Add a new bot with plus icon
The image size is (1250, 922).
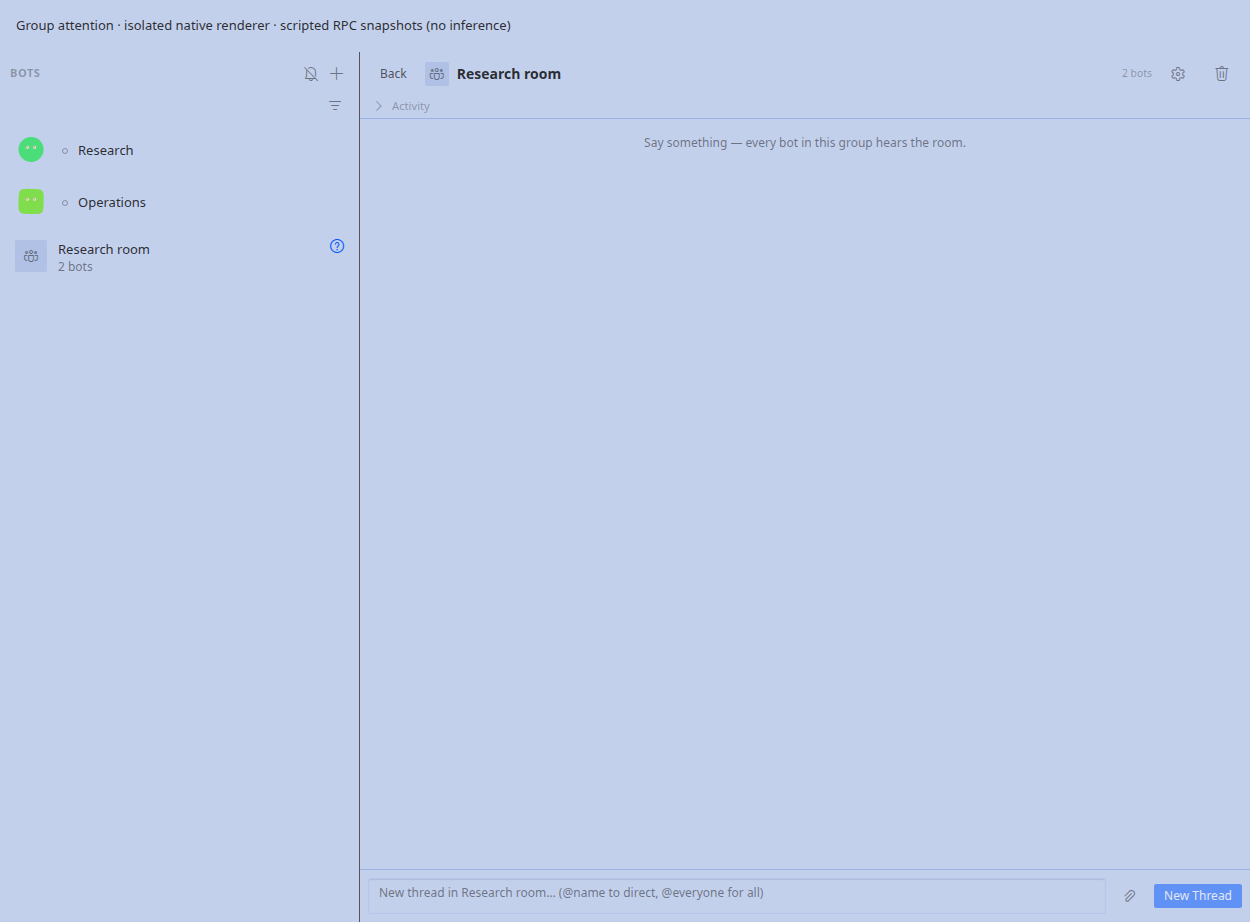tap(337, 74)
